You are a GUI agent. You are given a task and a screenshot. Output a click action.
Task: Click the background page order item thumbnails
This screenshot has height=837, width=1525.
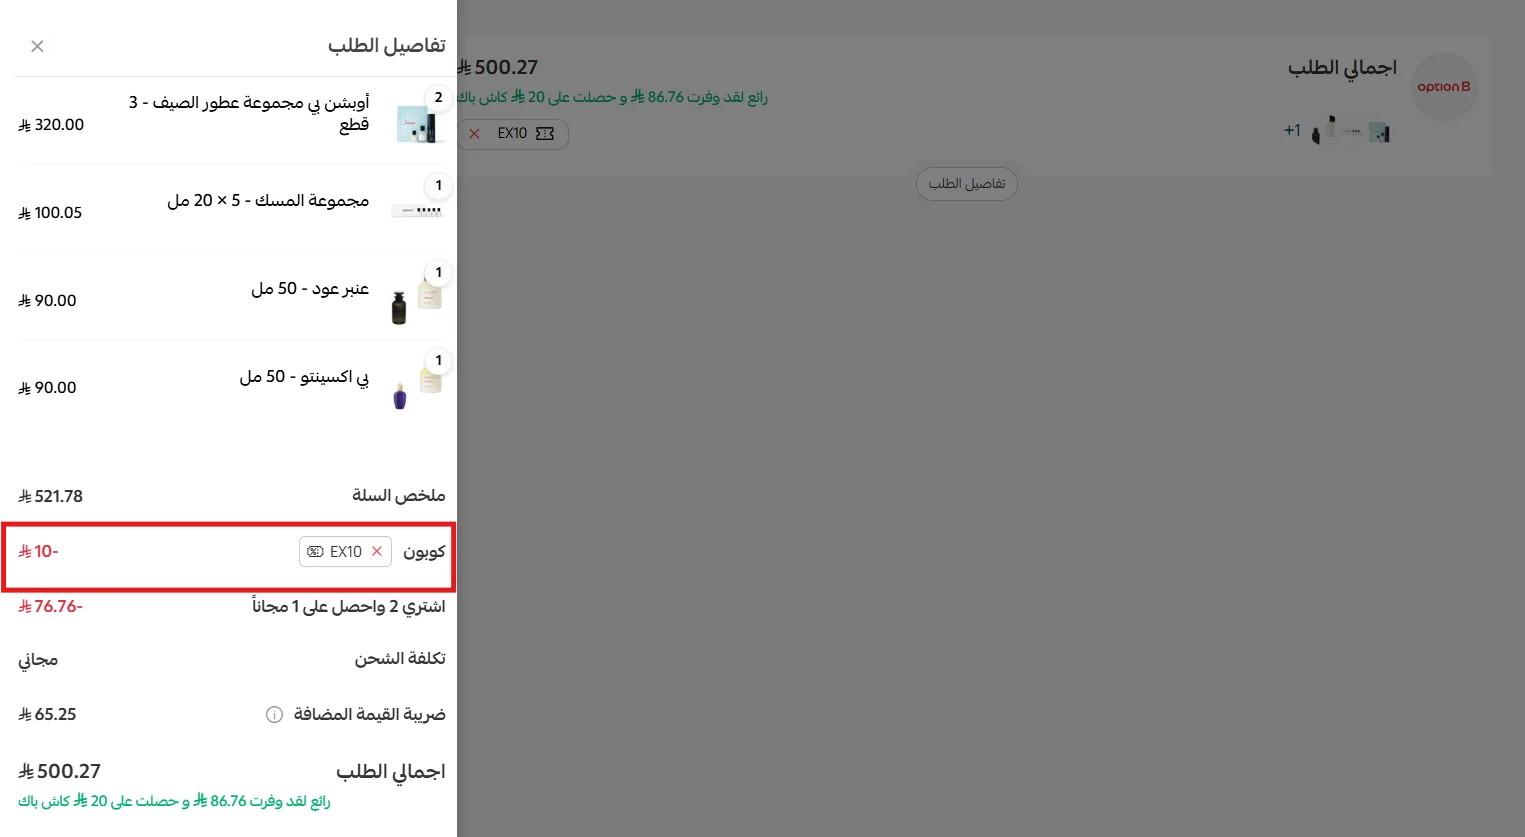1350,131
